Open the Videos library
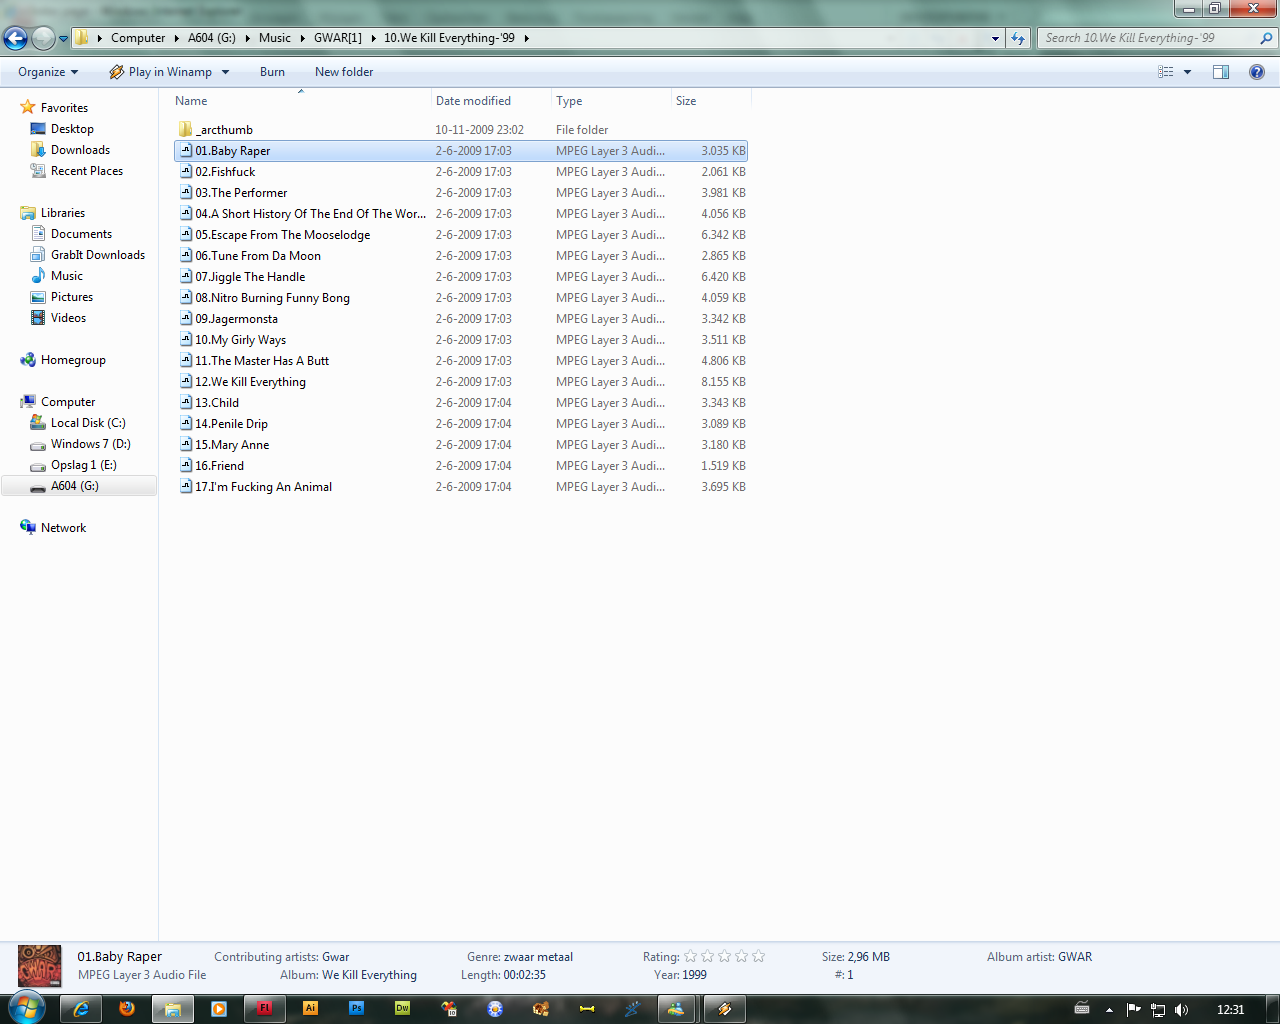 click(x=68, y=318)
